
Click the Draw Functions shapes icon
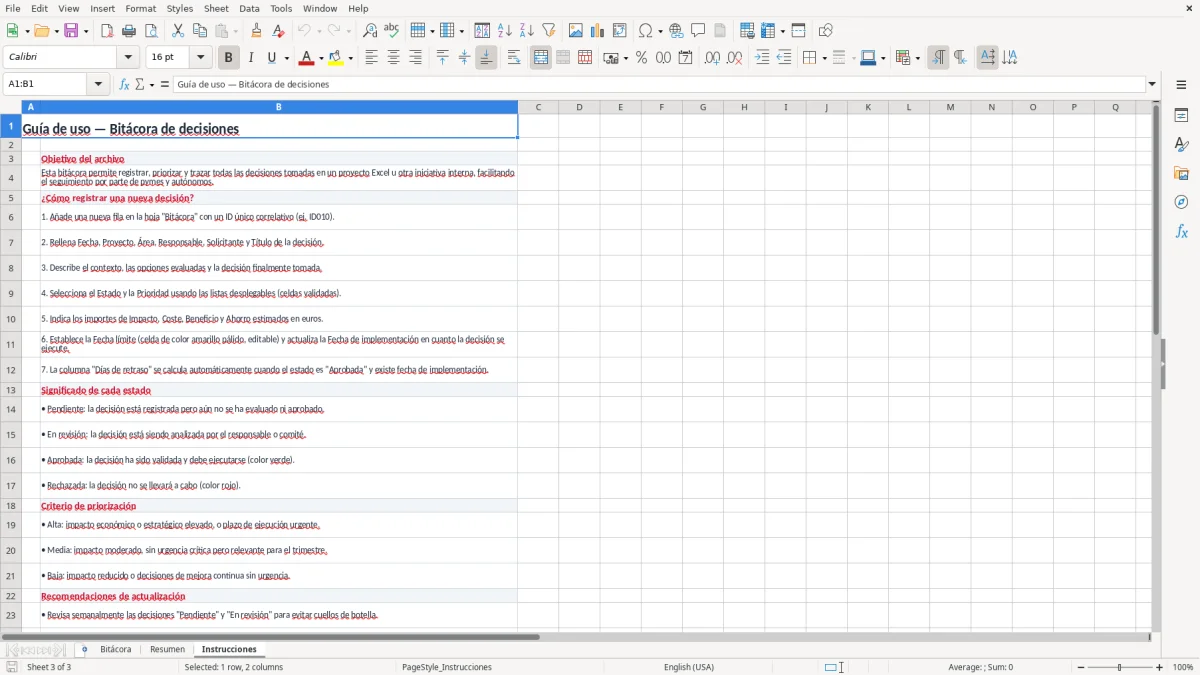pos(825,31)
